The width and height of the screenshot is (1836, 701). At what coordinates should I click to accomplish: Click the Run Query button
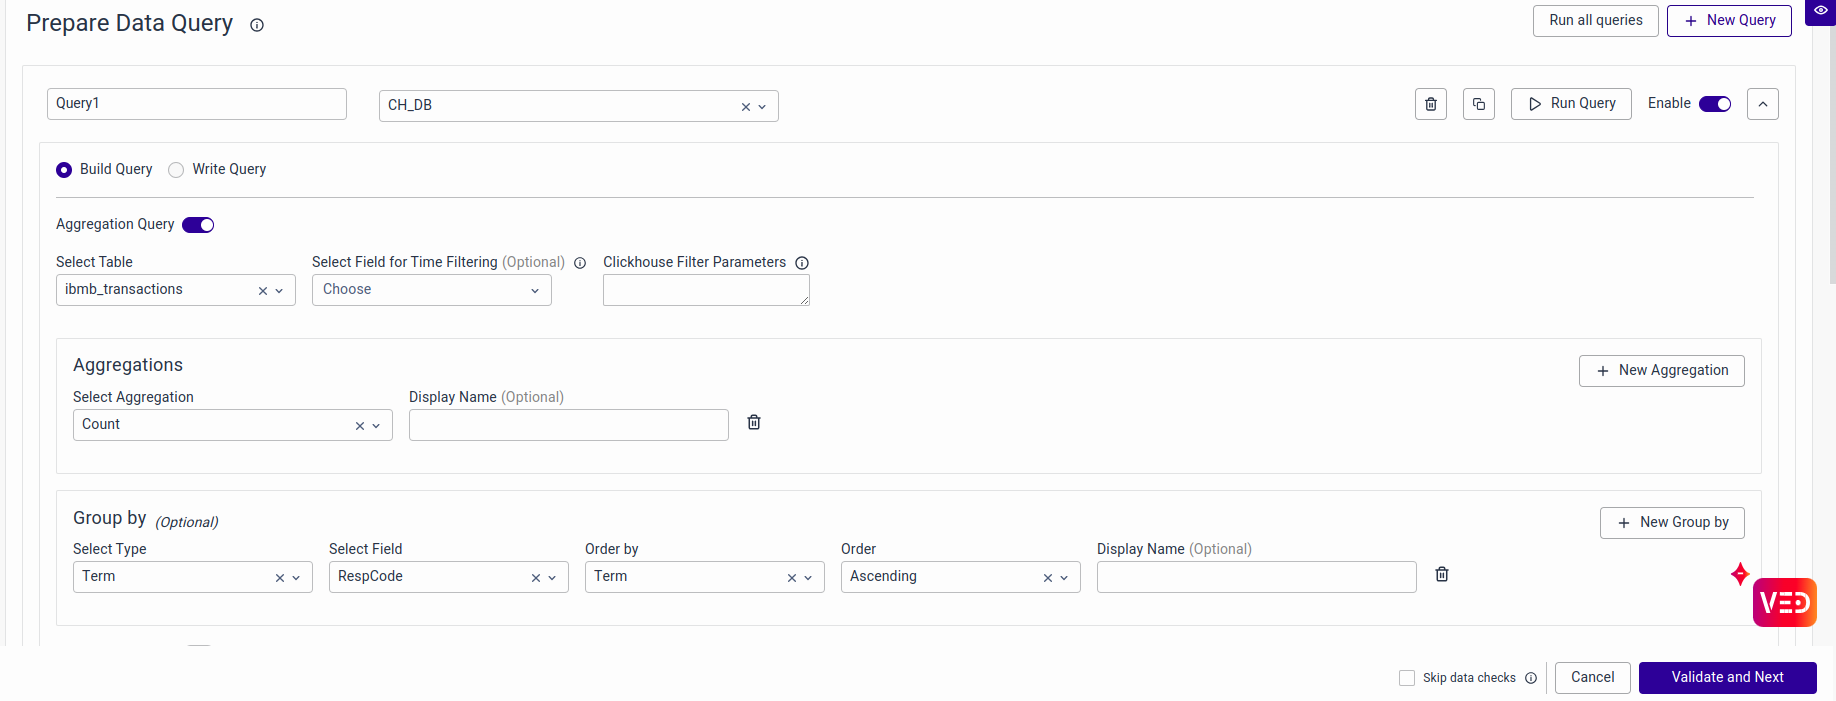coord(1571,104)
